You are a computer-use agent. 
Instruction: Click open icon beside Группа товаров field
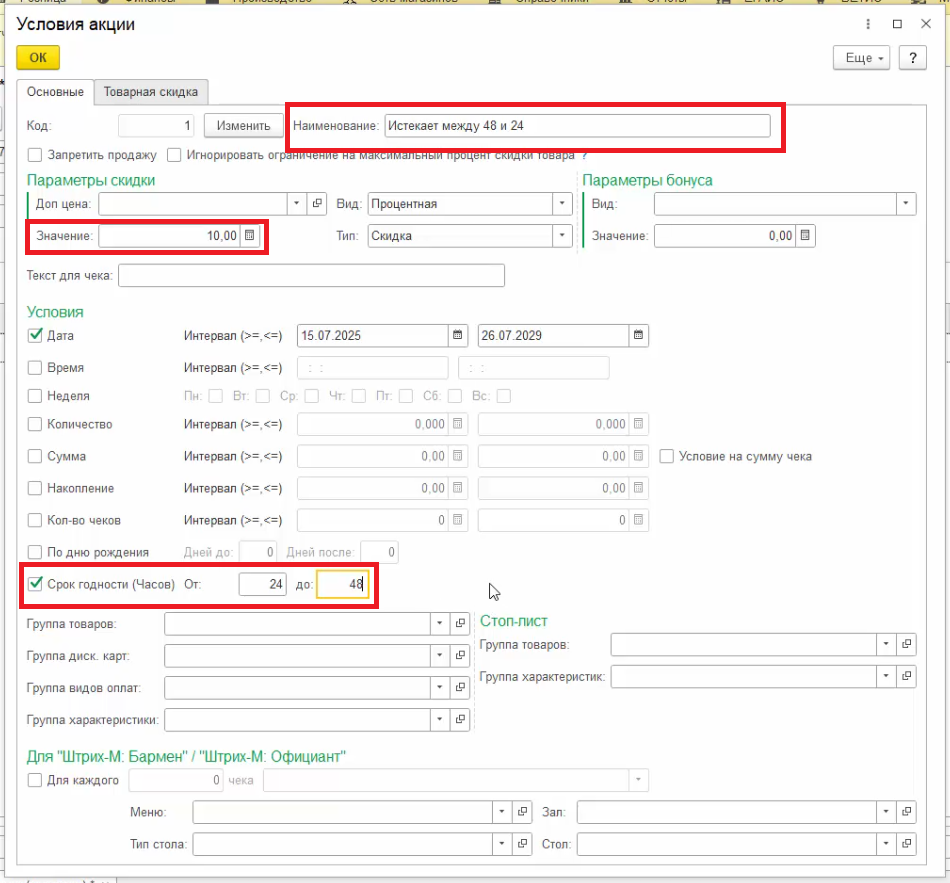[x=461, y=624]
